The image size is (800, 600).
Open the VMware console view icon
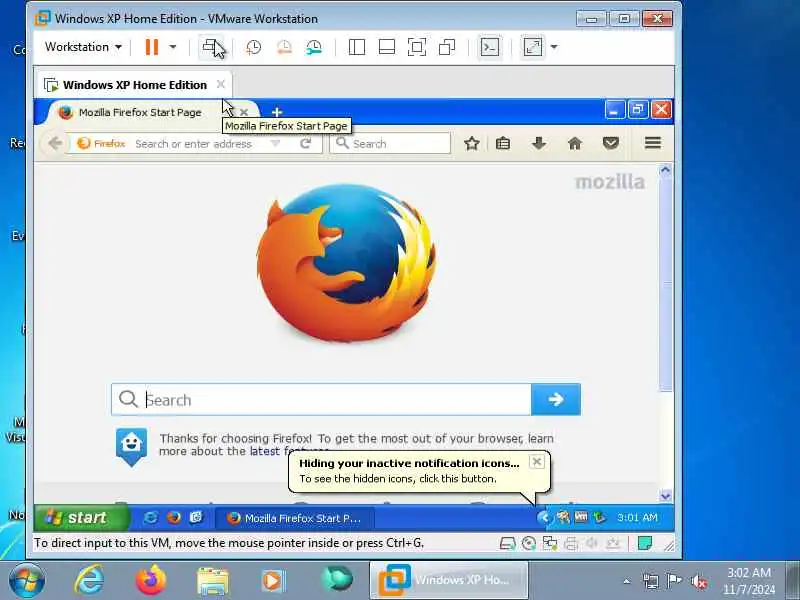click(490, 47)
